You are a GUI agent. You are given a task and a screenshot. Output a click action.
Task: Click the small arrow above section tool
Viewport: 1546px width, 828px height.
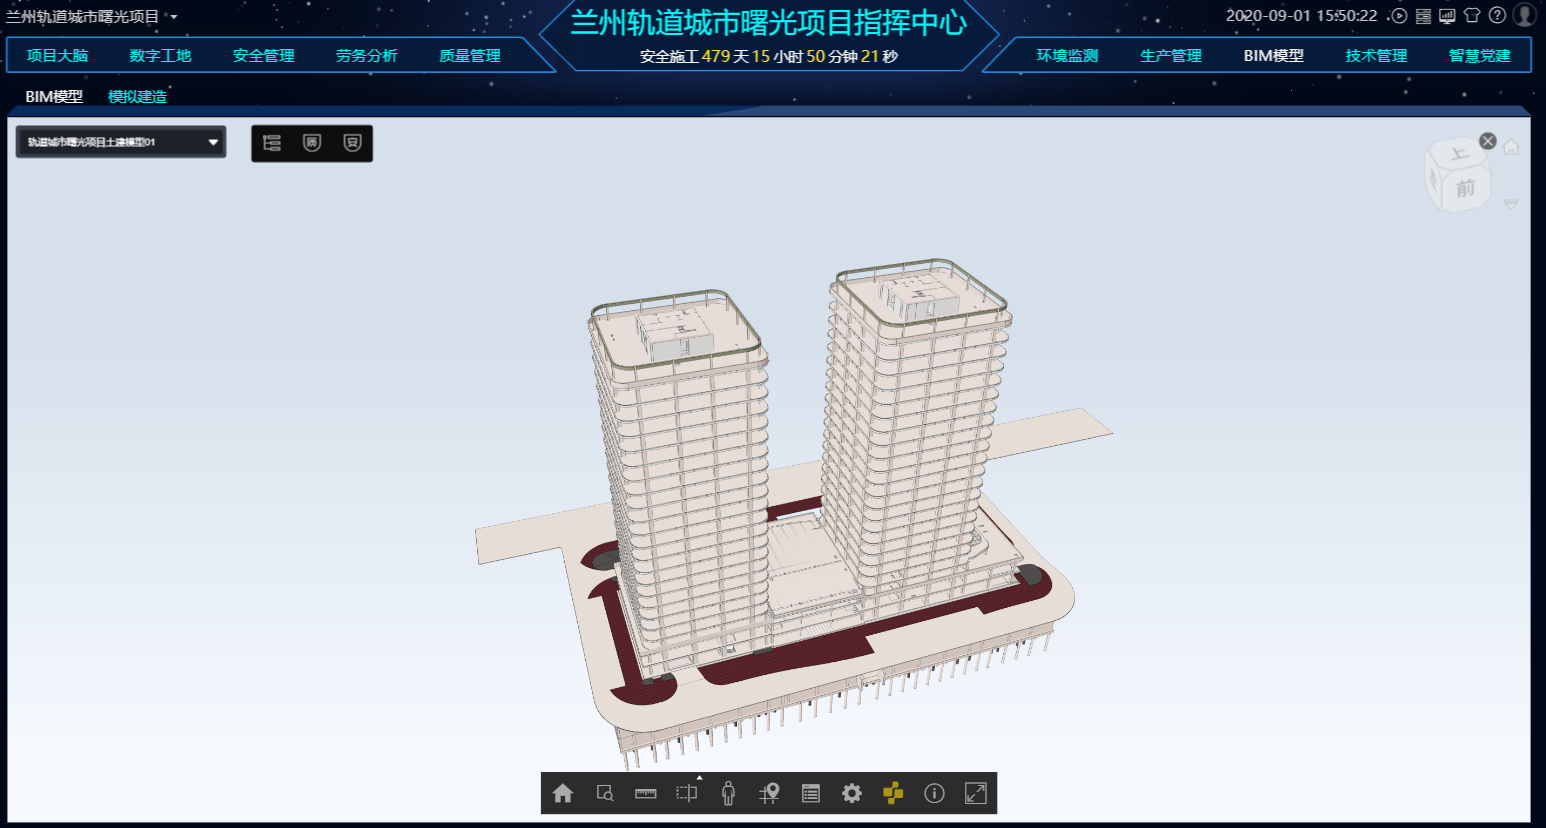pyautogui.click(x=699, y=777)
